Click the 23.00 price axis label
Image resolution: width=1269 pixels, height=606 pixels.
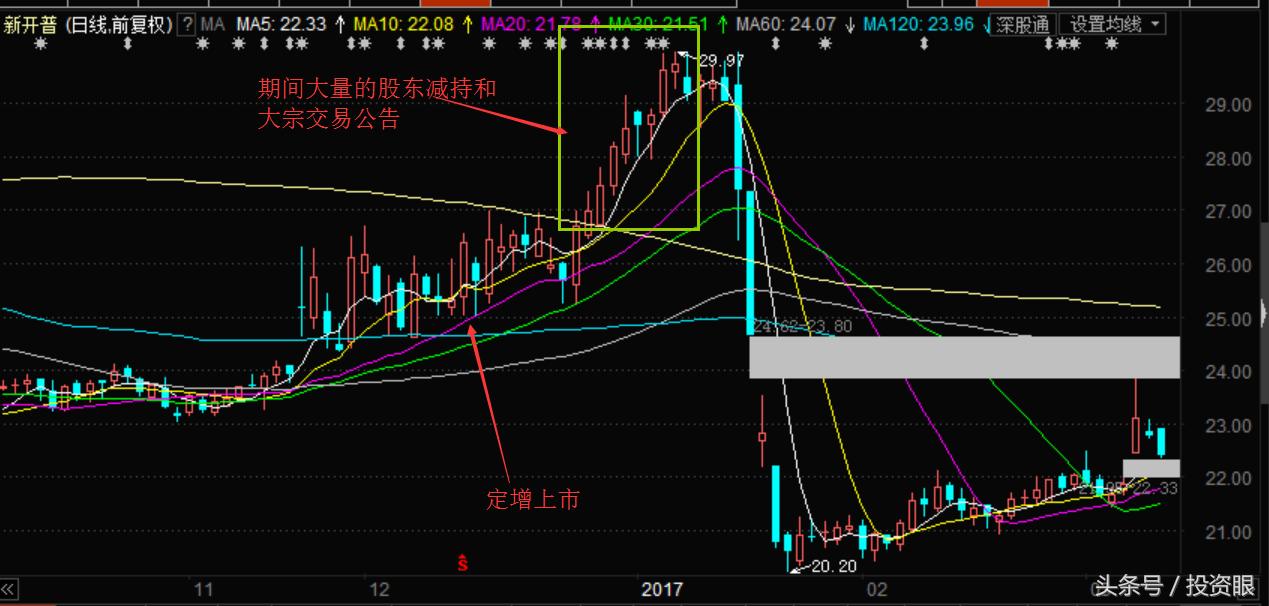[x=1227, y=426]
